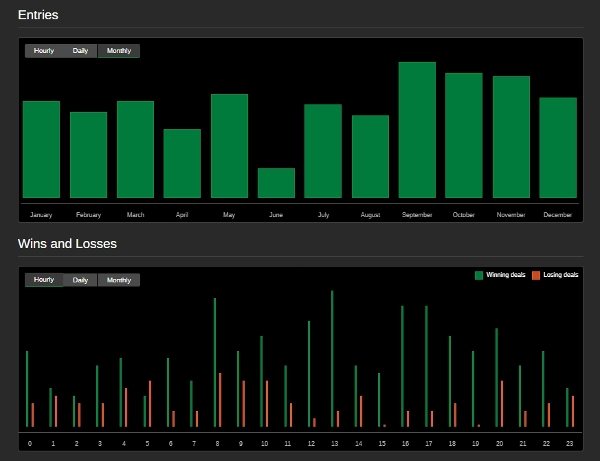Click hour label '23' on the axis
The image size is (600, 461).
click(569, 443)
